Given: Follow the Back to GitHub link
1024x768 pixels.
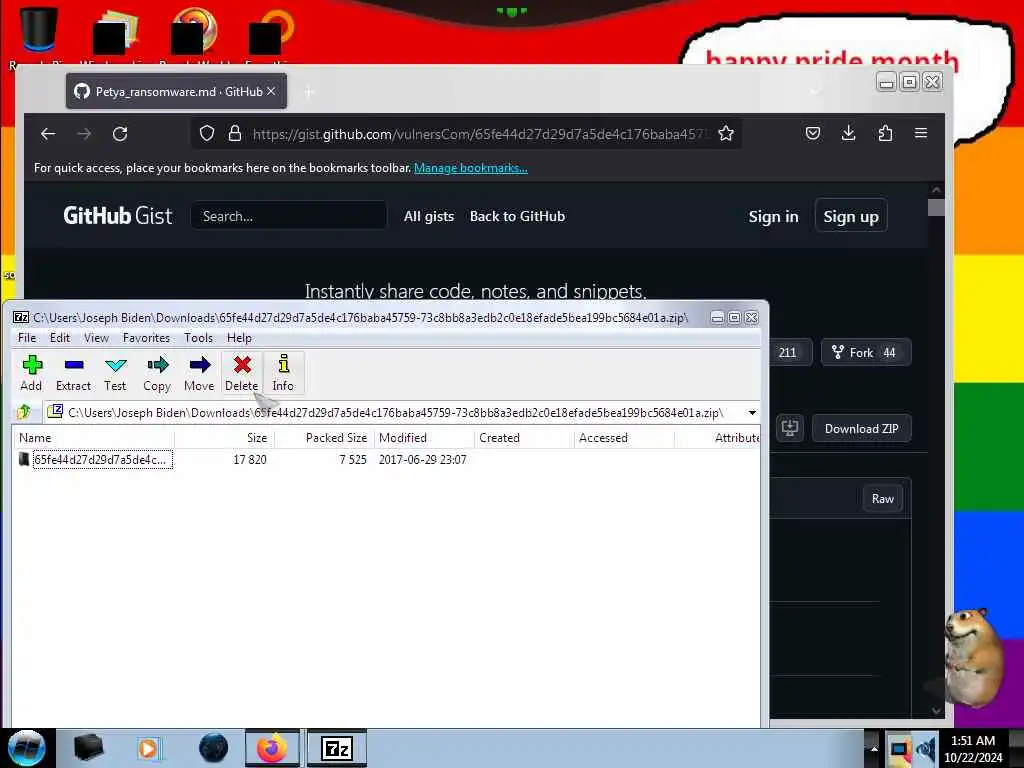Looking at the screenshot, I should [517, 216].
